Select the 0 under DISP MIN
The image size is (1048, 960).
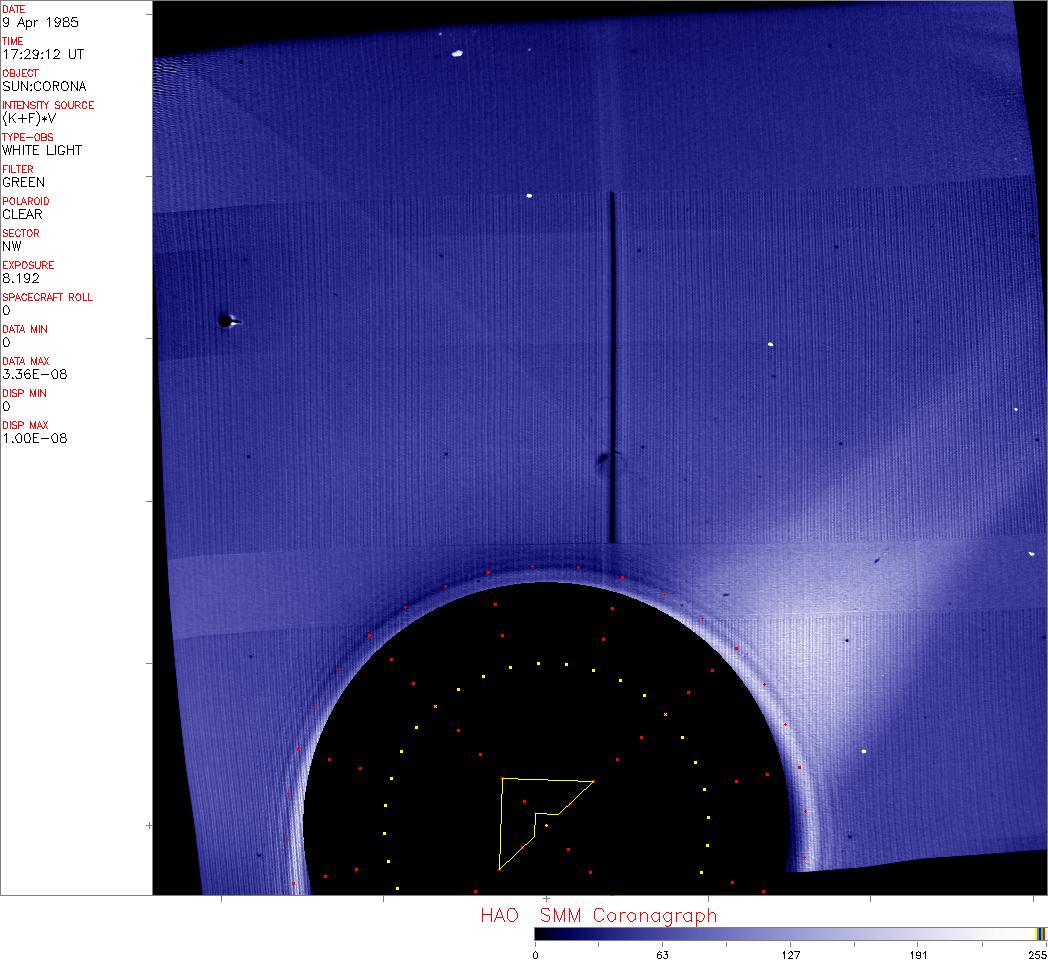[6, 406]
